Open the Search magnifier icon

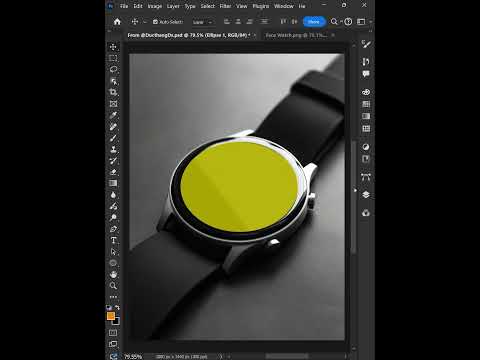click(x=334, y=22)
